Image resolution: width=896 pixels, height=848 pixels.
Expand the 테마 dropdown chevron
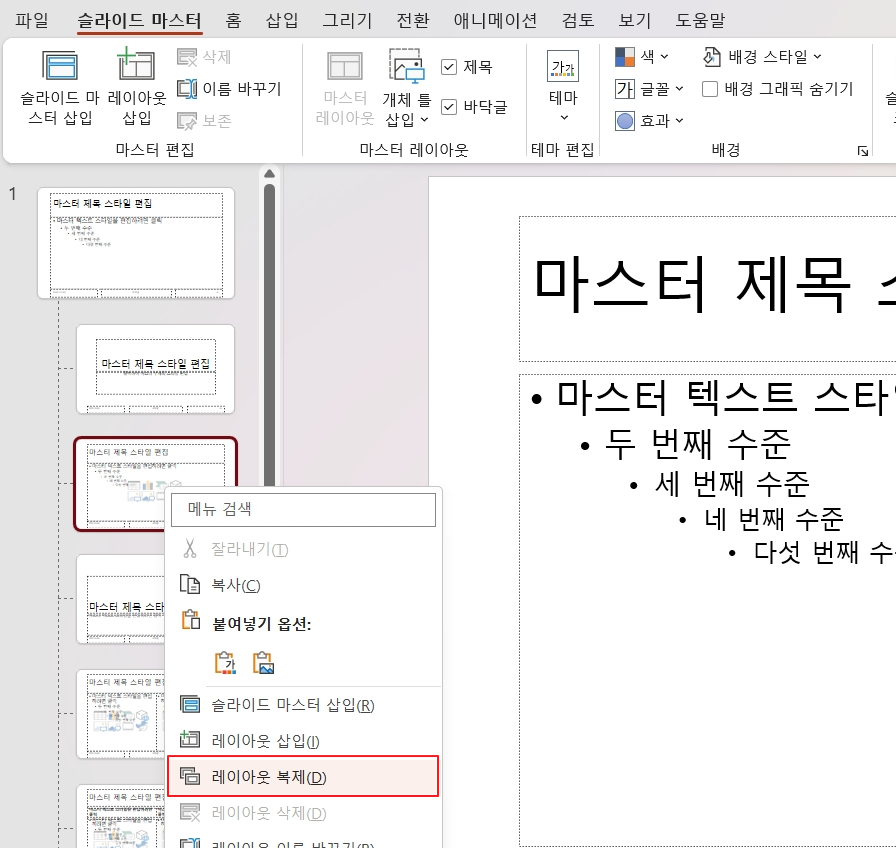564,118
